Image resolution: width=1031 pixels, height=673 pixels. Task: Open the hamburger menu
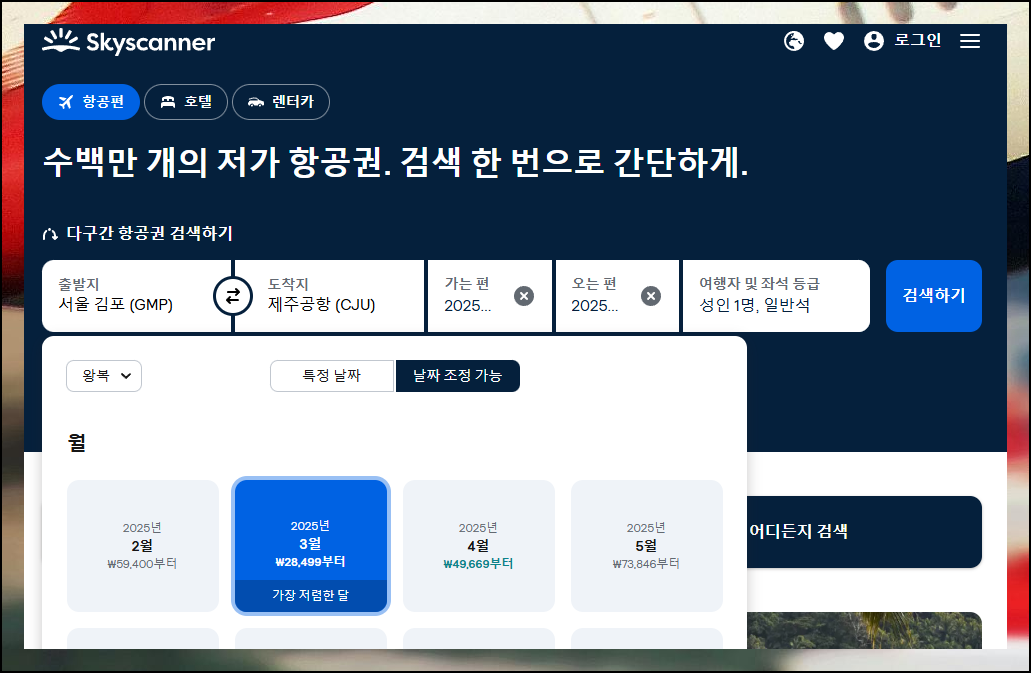[x=970, y=41]
